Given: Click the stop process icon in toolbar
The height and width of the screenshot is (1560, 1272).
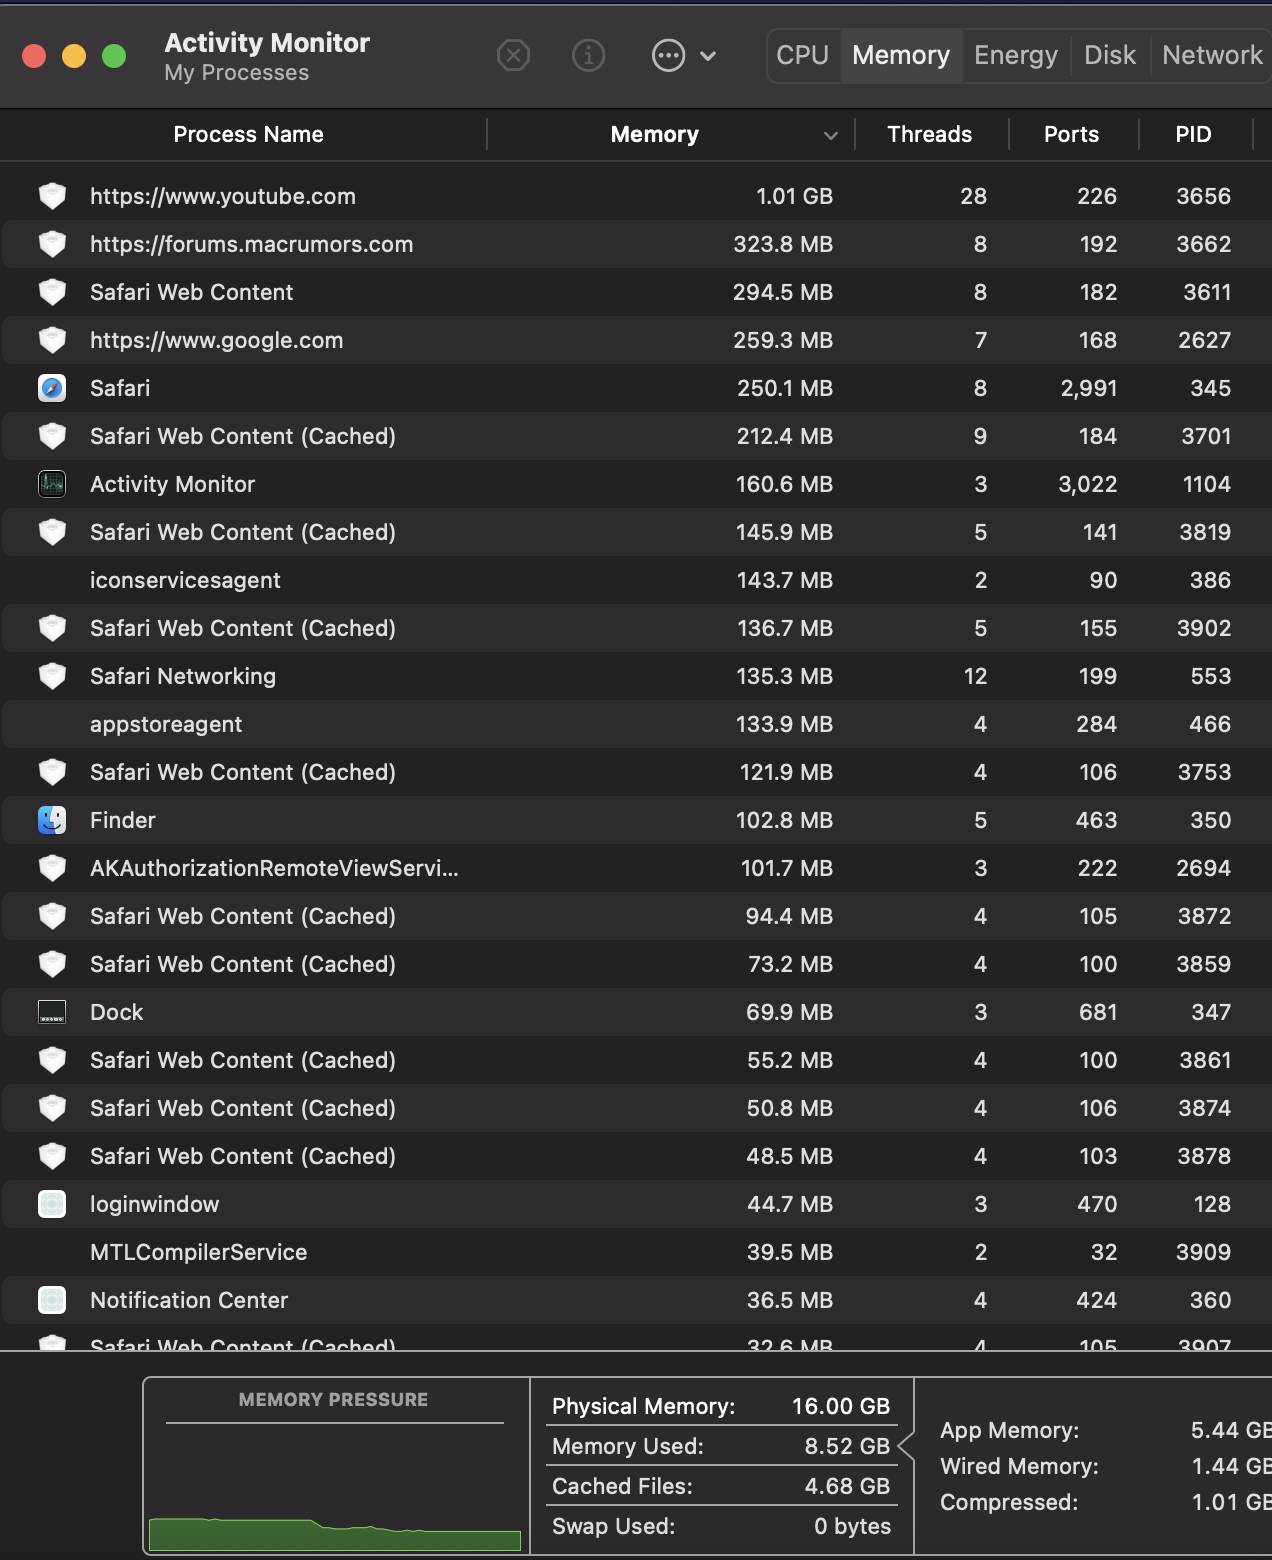Looking at the screenshot, I should pyautogui.click(x=513, y=55).
